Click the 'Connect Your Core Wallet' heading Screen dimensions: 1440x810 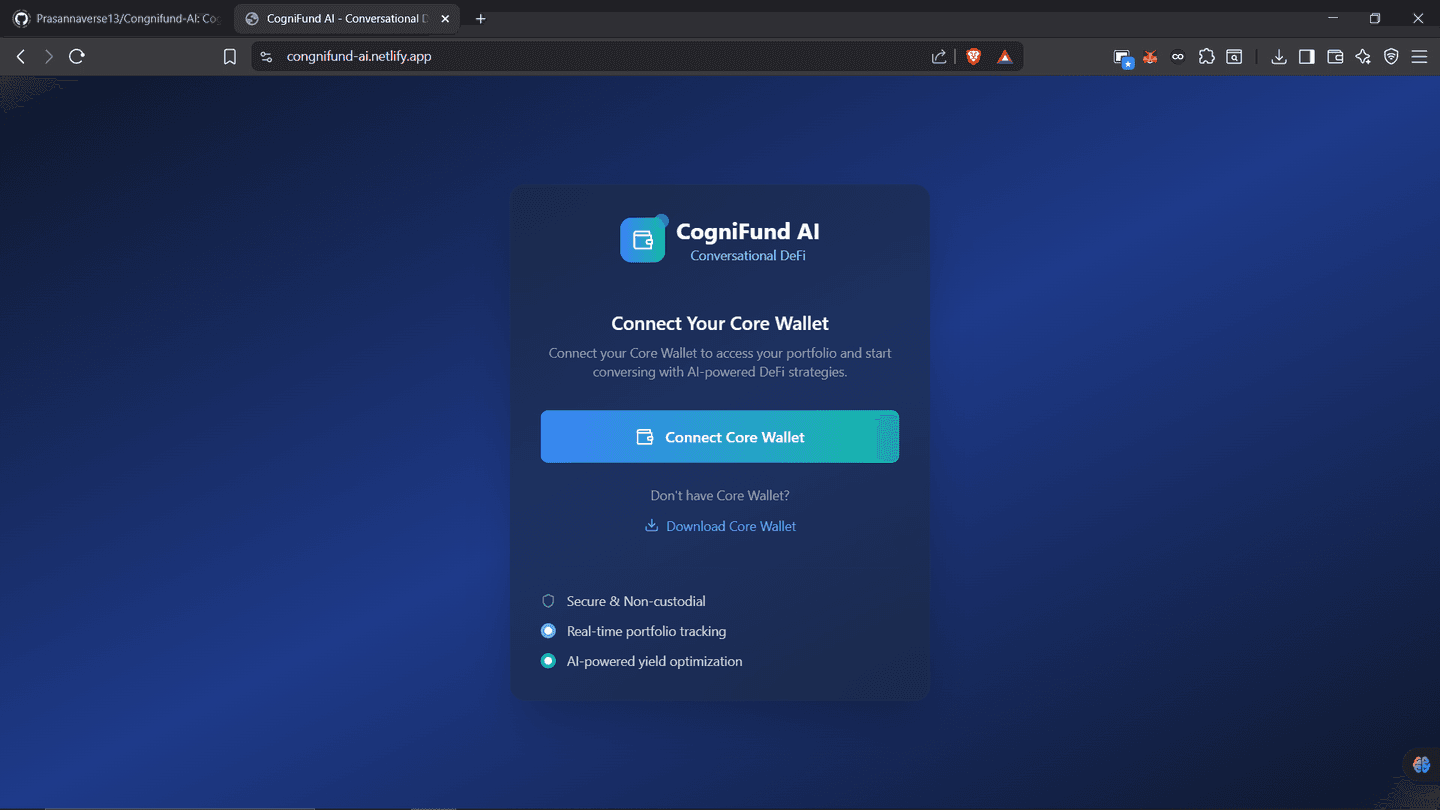720,323
